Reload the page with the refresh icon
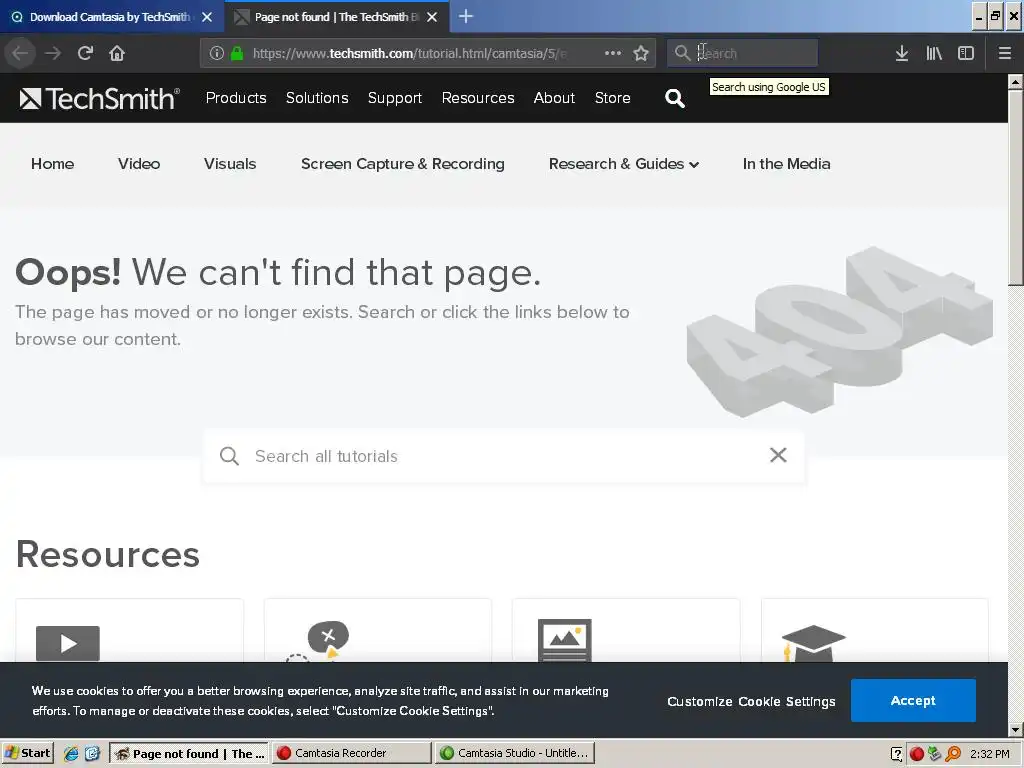1024x768 pixels. pyautogui.click(x=86, y=53)
